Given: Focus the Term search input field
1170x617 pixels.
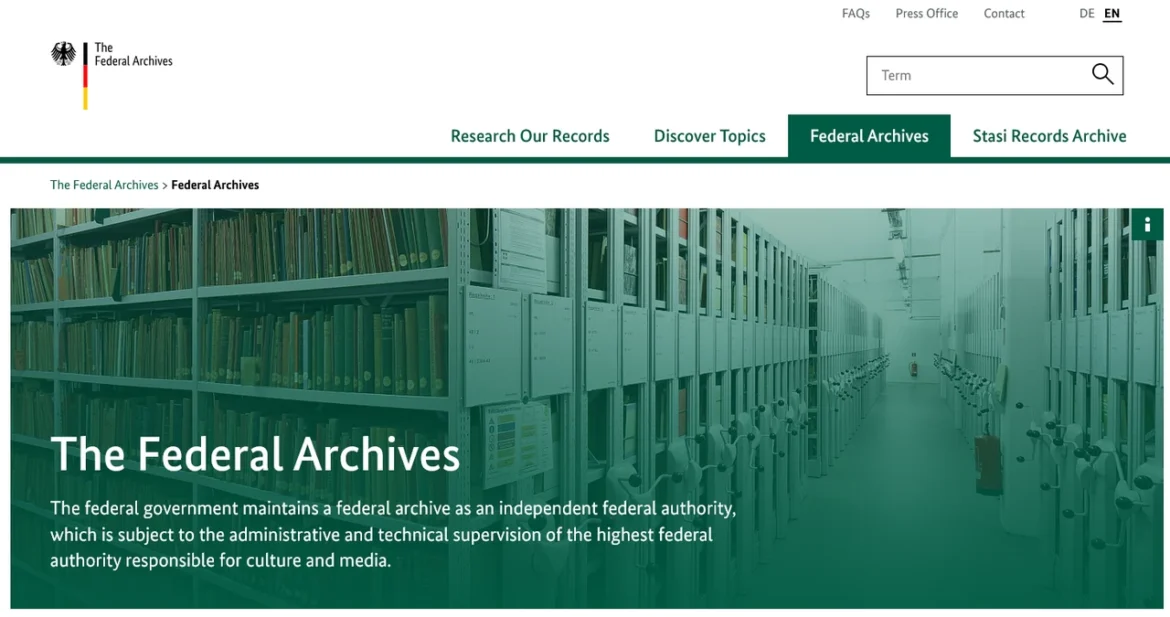Looking at the screenshot, I should coord(975,75).
